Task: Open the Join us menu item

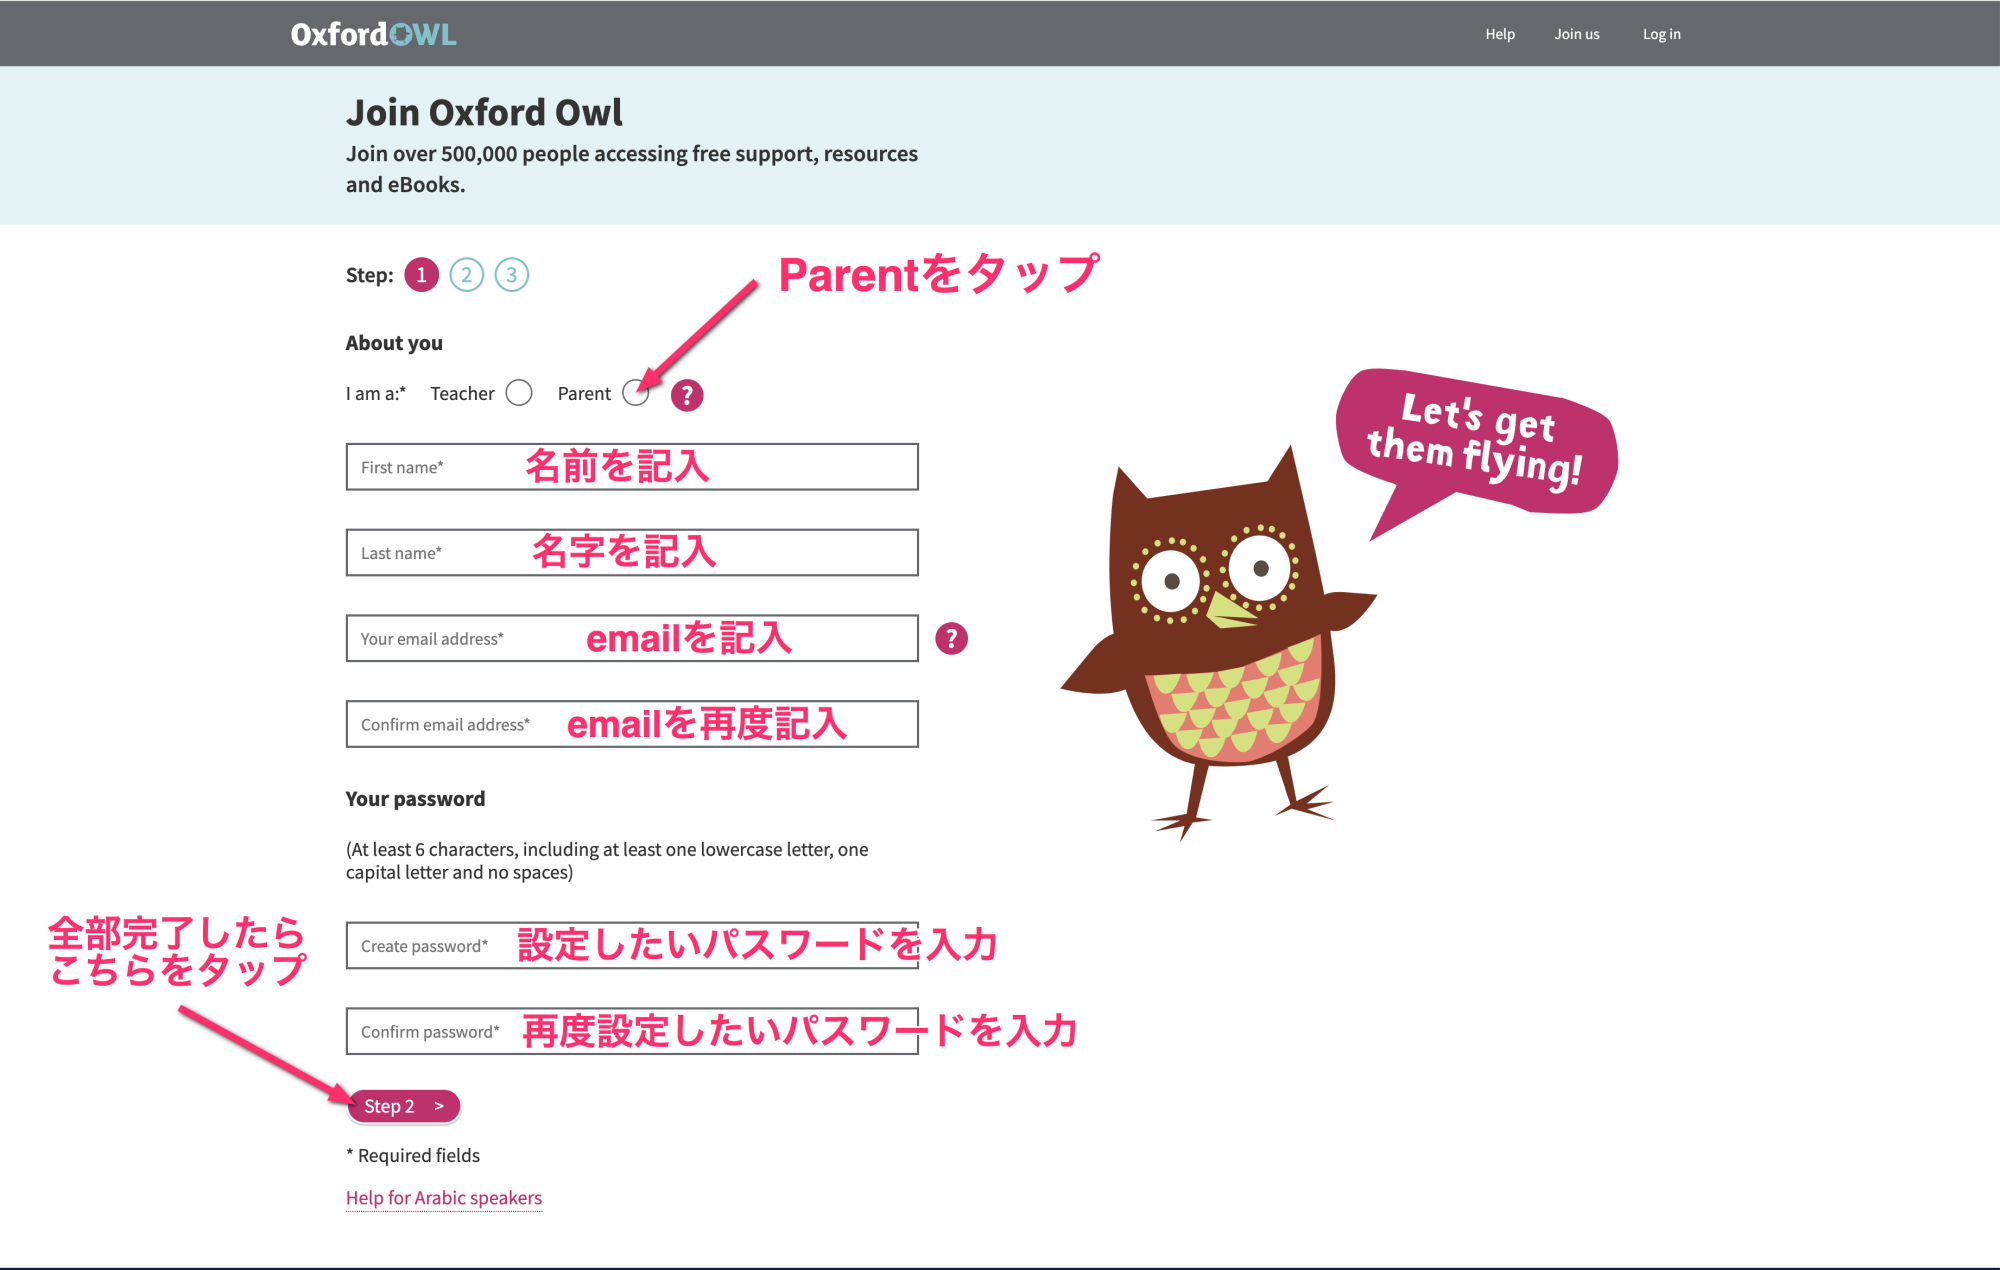Action: click(x=1577, y=34)
